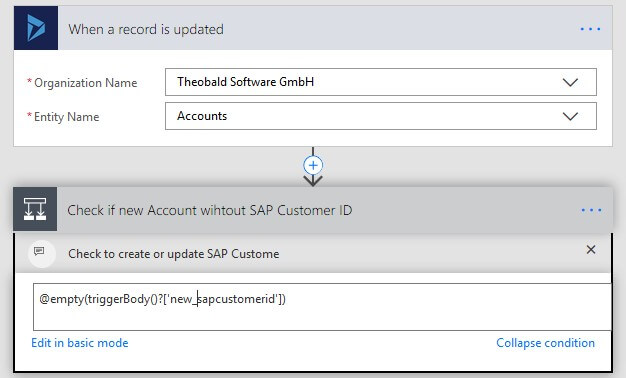Open the ellipsis menu for the Check if new Account step
This screenshot has height=378, width=626.
coord(591,210)
